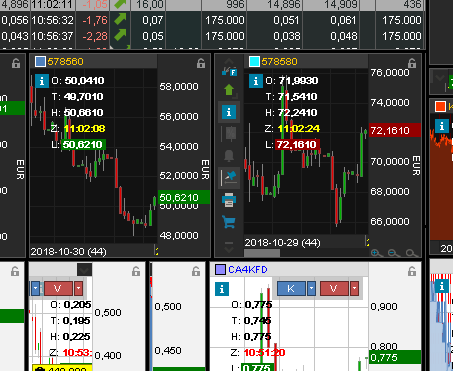Click the green 50,6210 price marker on the 578560 axis

184,197
